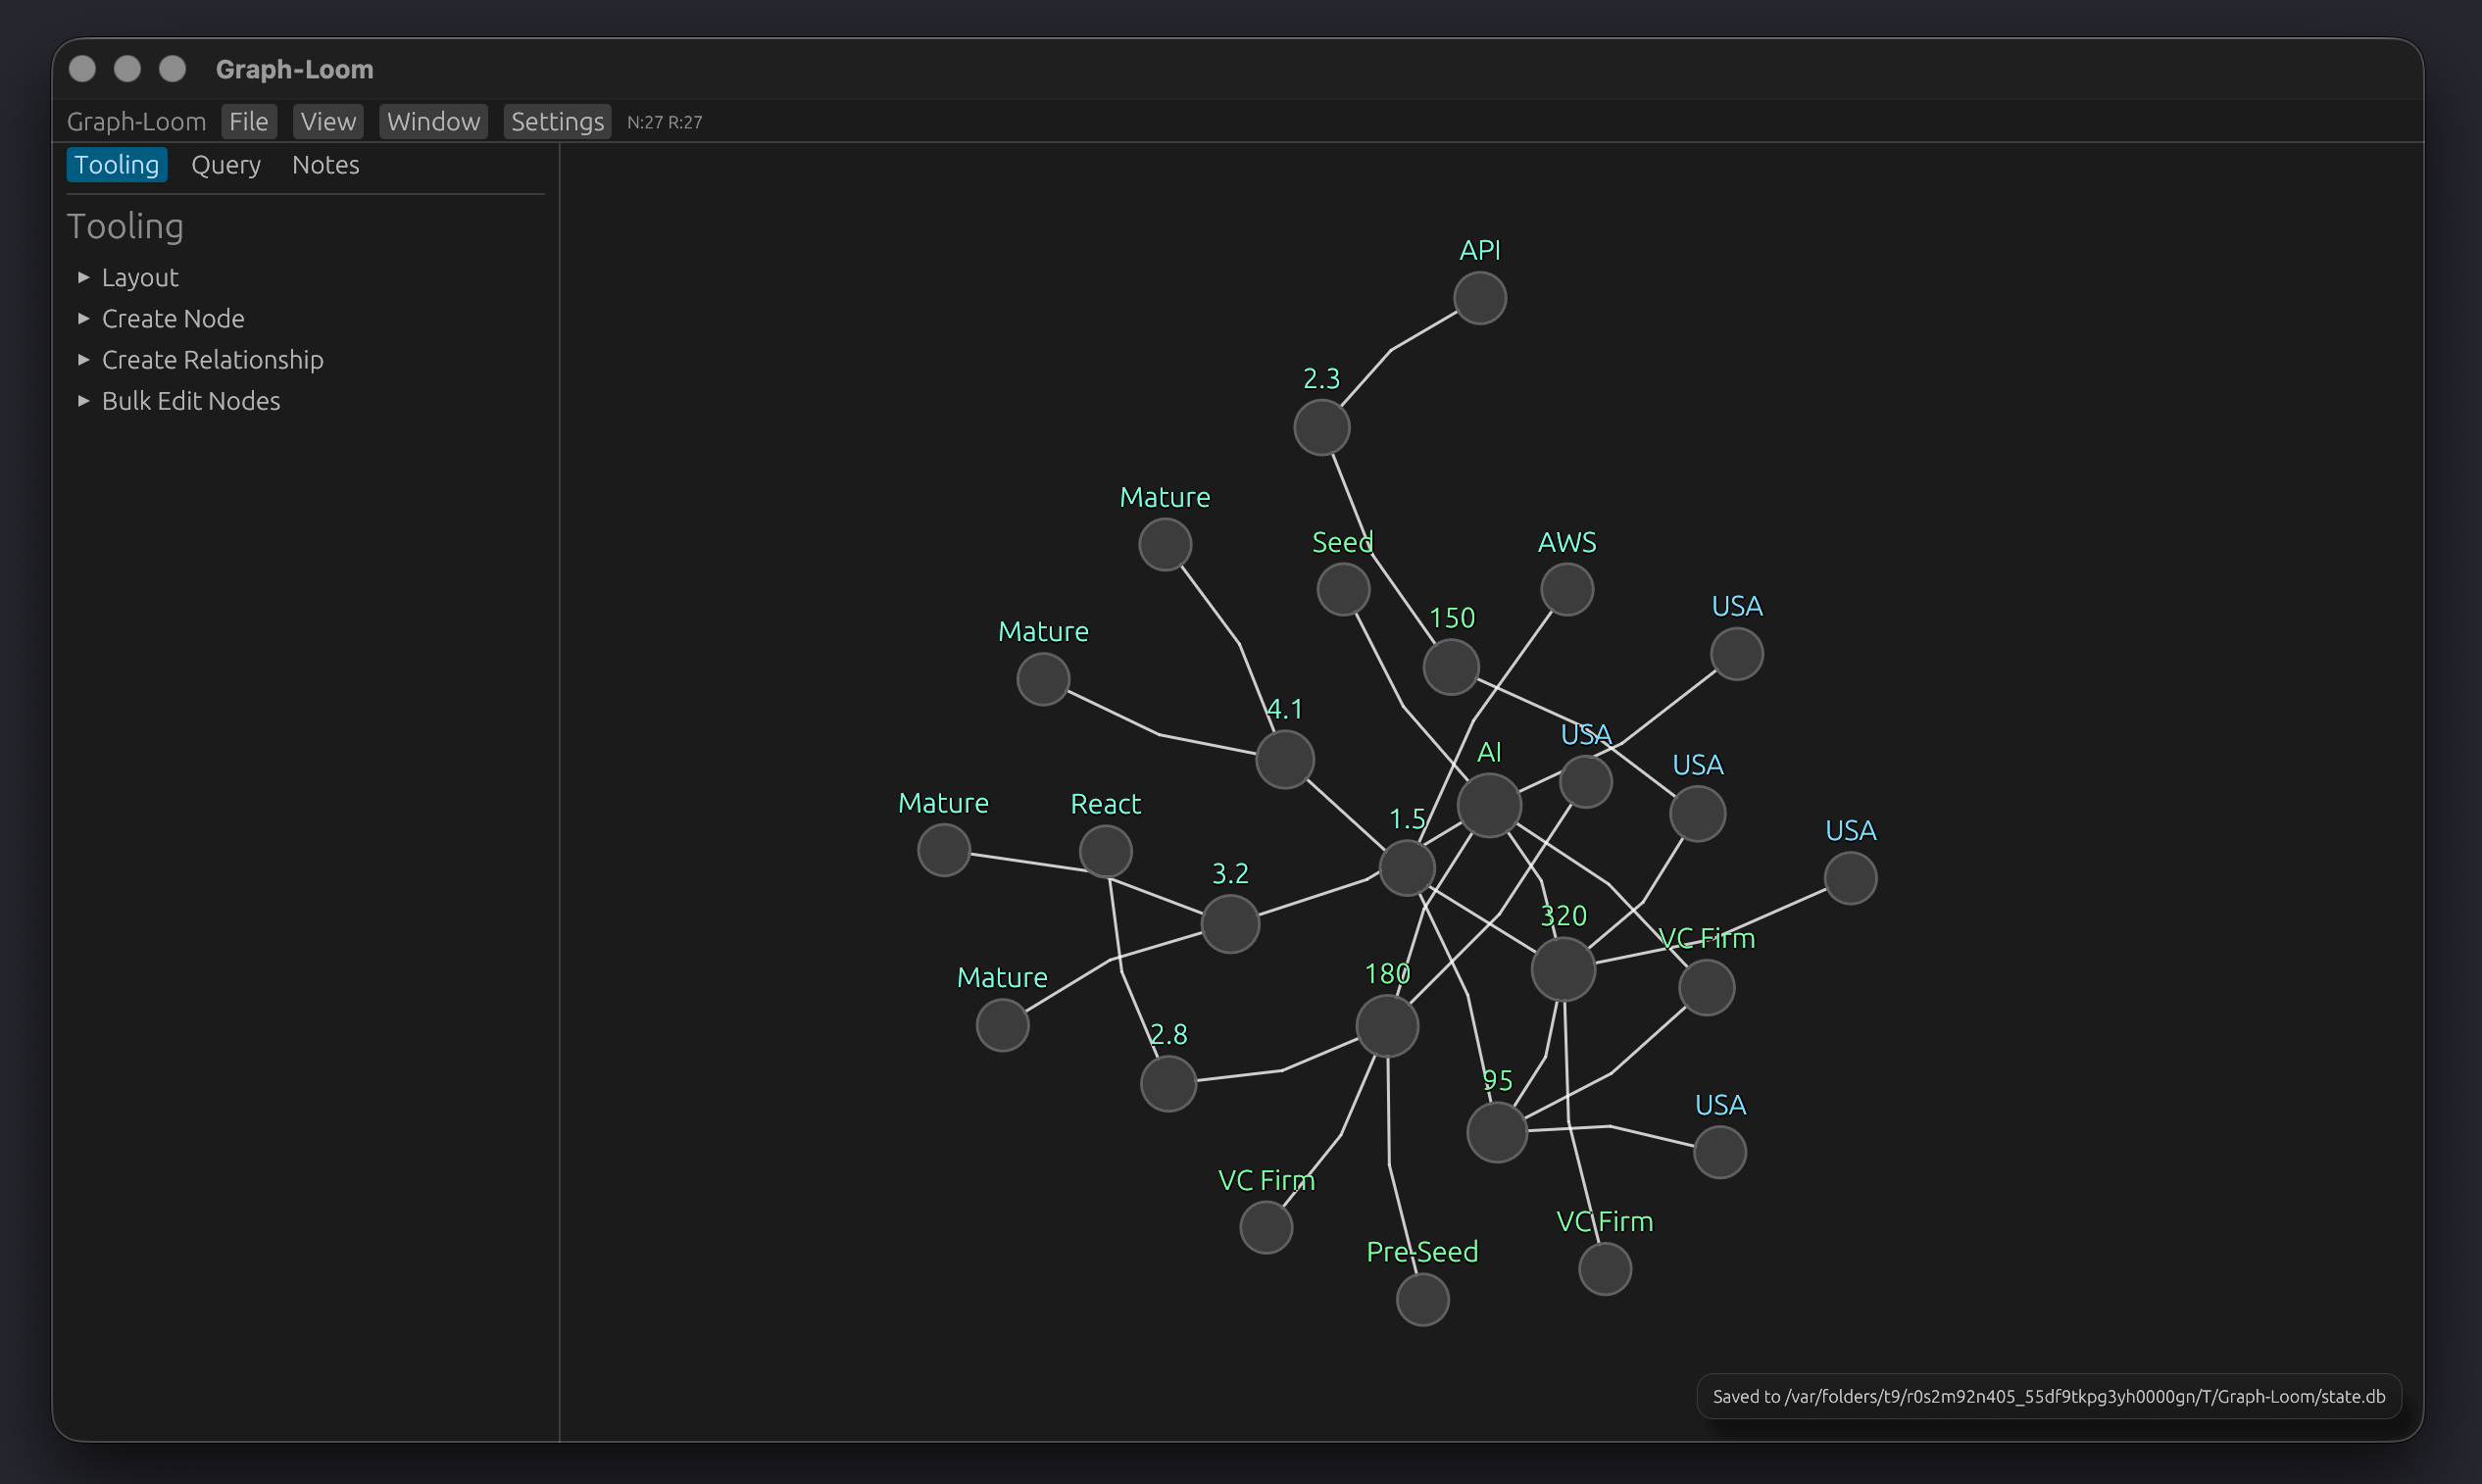The width and height of the screenshot is (2482, 1484).
Task: Select node labeled 2.8
Action: (1168, 1083)
